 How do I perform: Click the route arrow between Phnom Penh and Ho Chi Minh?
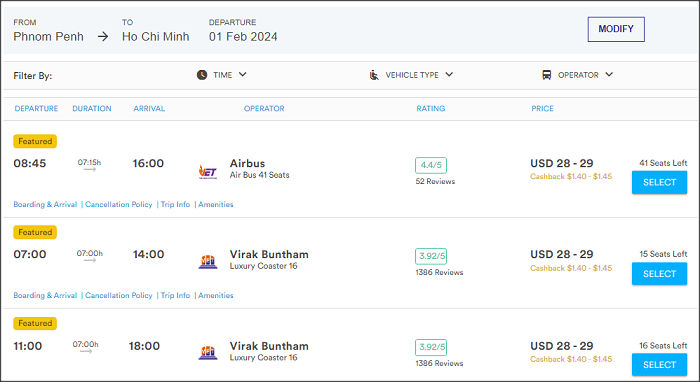click(103, 37)
